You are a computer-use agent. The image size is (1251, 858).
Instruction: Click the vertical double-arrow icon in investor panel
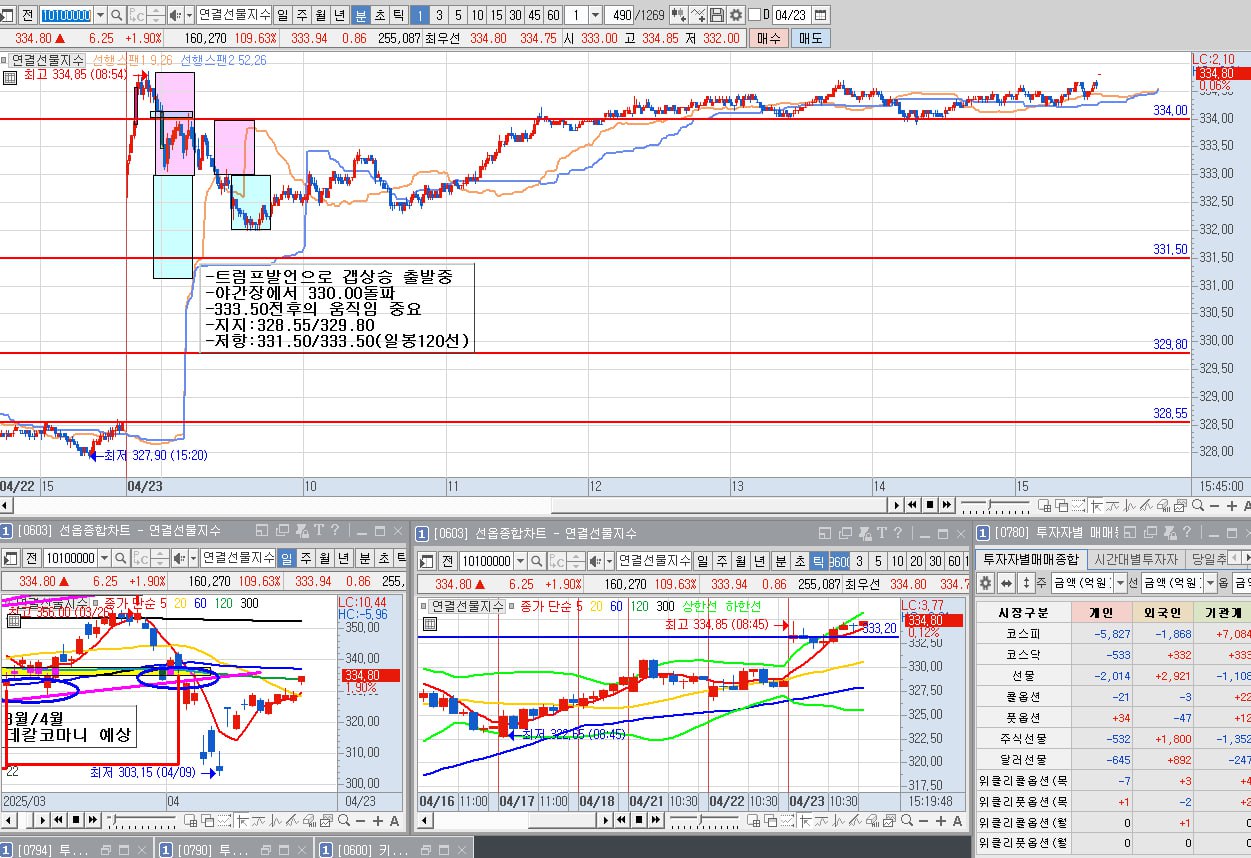point(1026,582)
